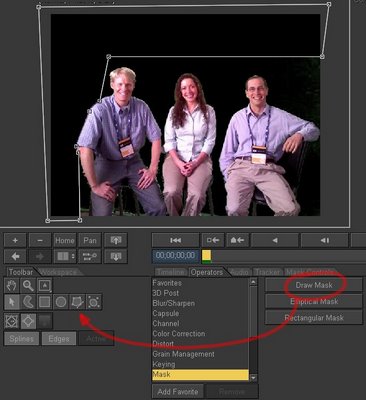Click the yellow timeline frame marker
Viewport: 366px width, 400px height.
coord(206,256)
